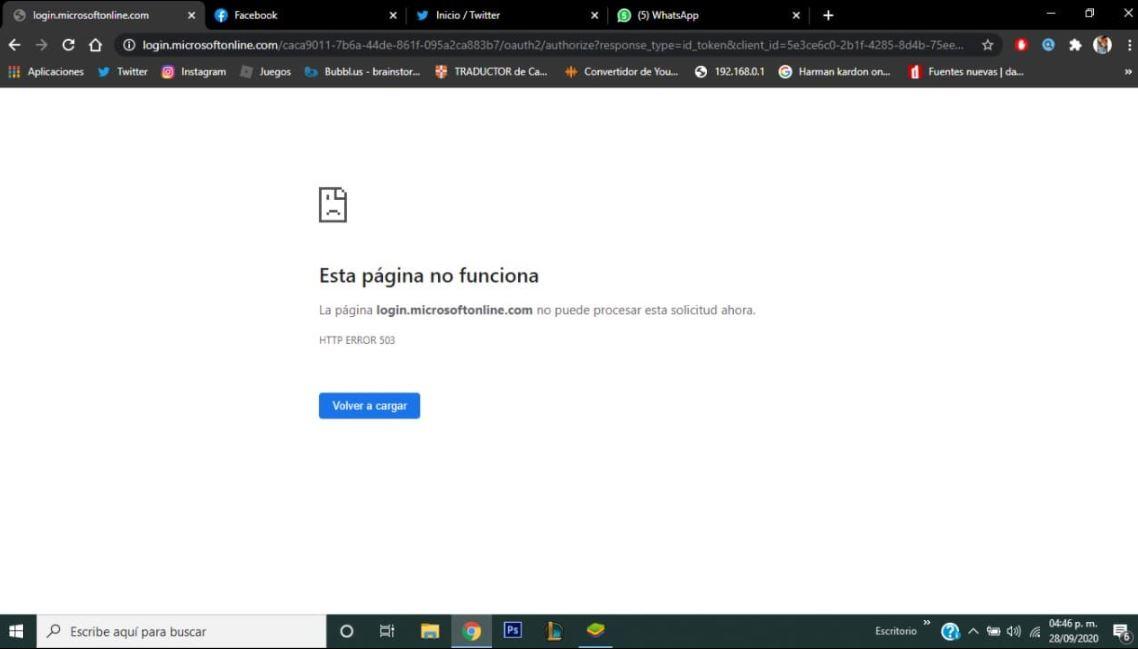Open Task View in the taskbar
The height and width of the screenshot is (649, 1138).
[x=387, y=631]
